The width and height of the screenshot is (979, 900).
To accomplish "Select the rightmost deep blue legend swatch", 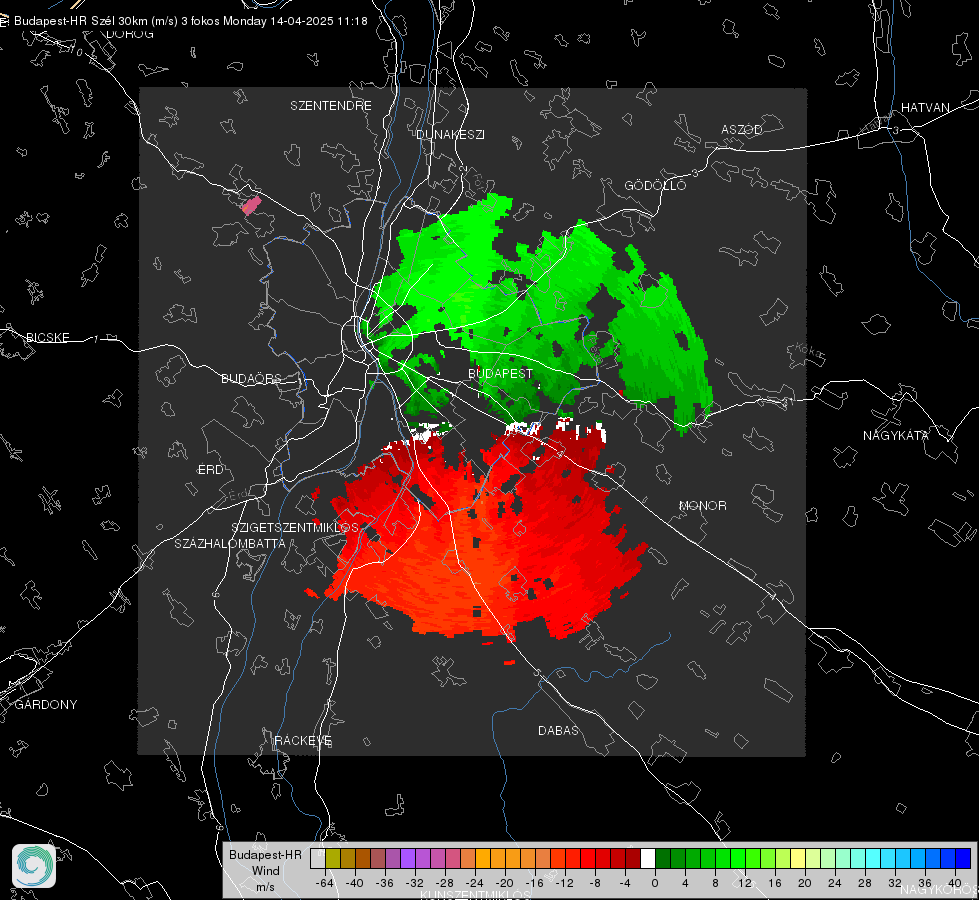I will [963, 858].
